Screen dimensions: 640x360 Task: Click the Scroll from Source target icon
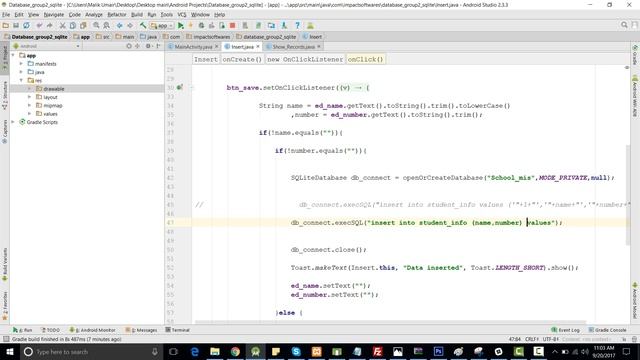[x=129, y=46]
